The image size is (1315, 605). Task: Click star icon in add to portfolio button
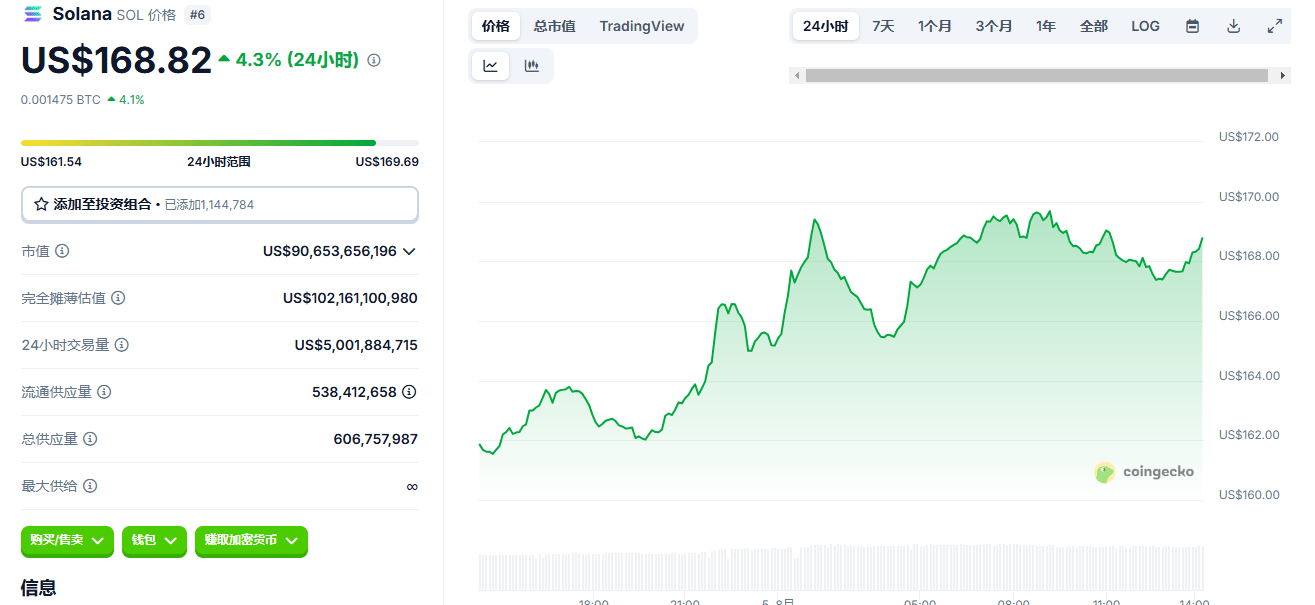[x=41, y=204]
